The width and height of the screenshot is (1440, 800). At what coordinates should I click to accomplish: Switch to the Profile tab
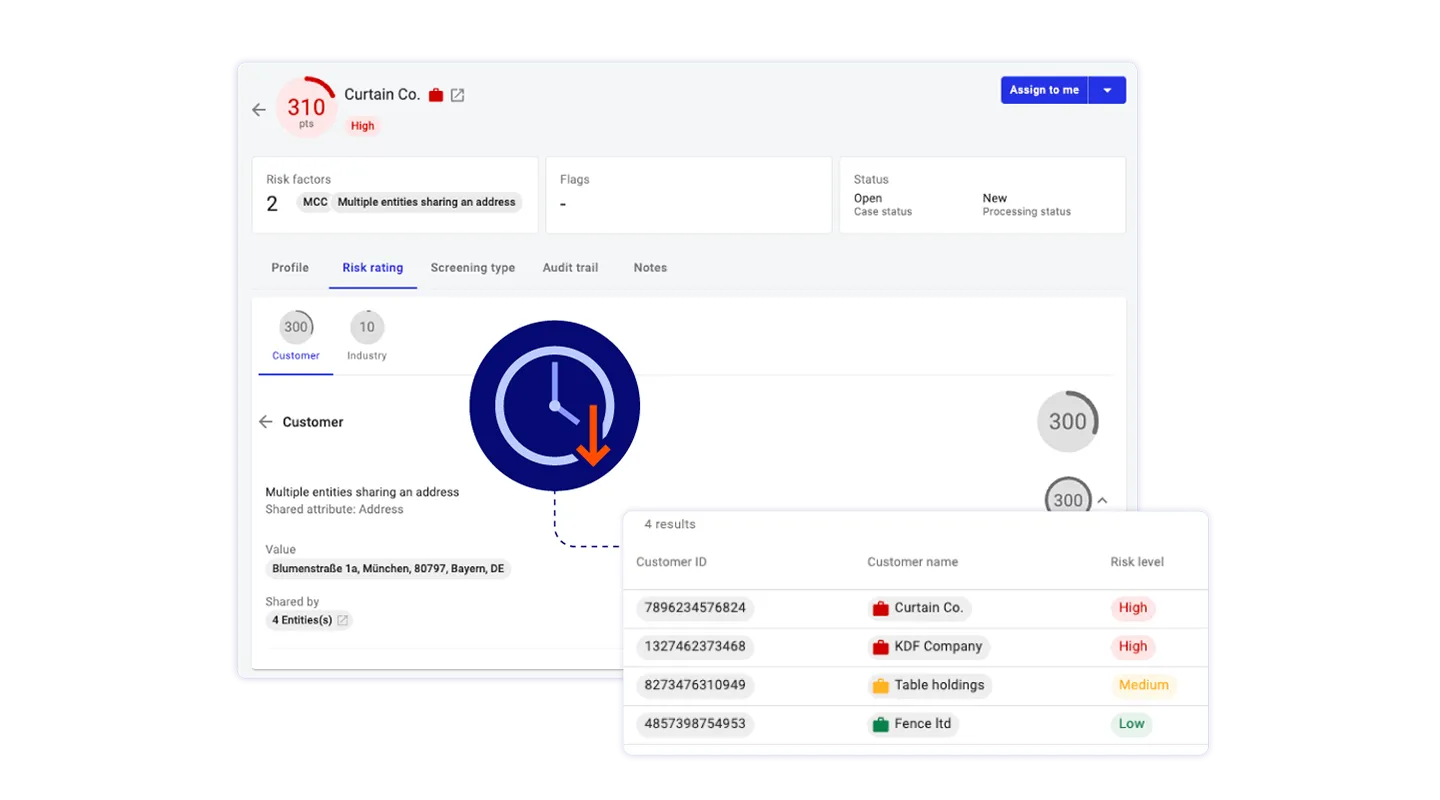point(290,268)
